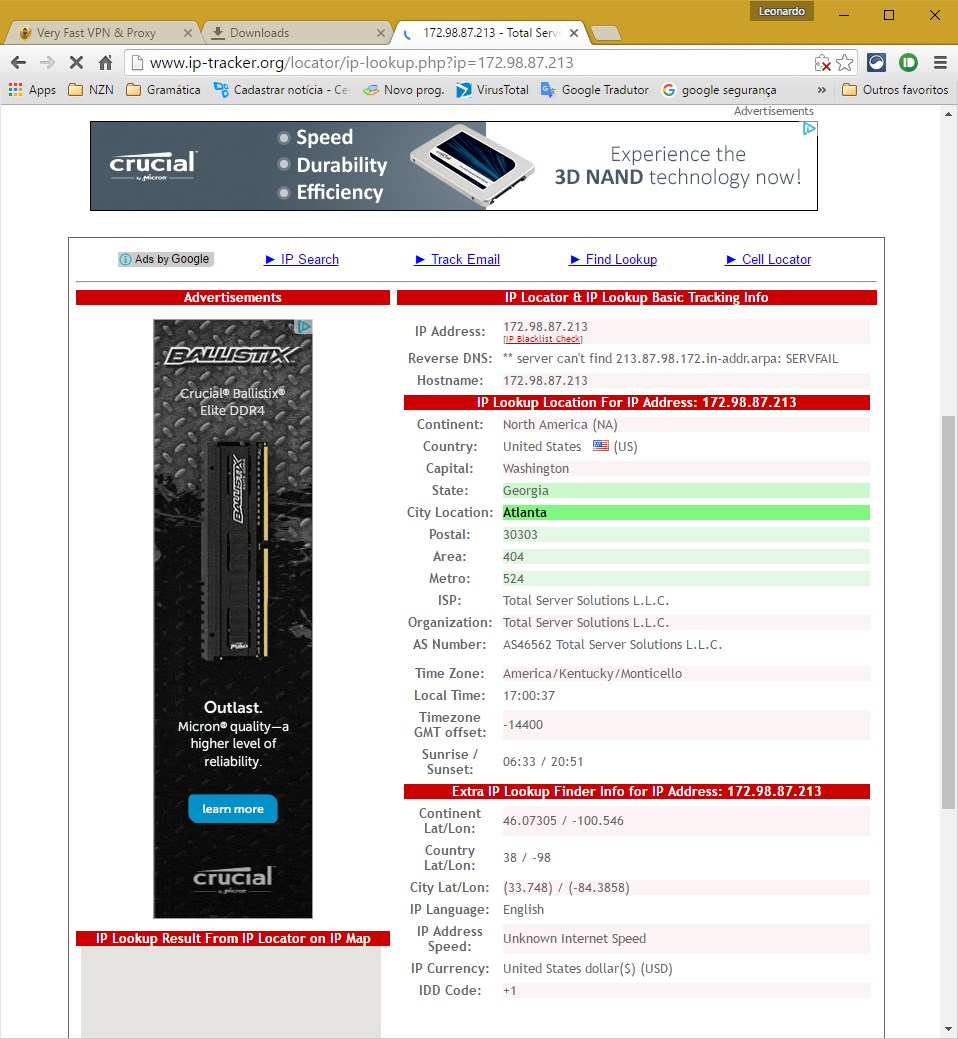The image size is (958, 1039).
Task: Open the IP Search link
Action: [301, 259]
